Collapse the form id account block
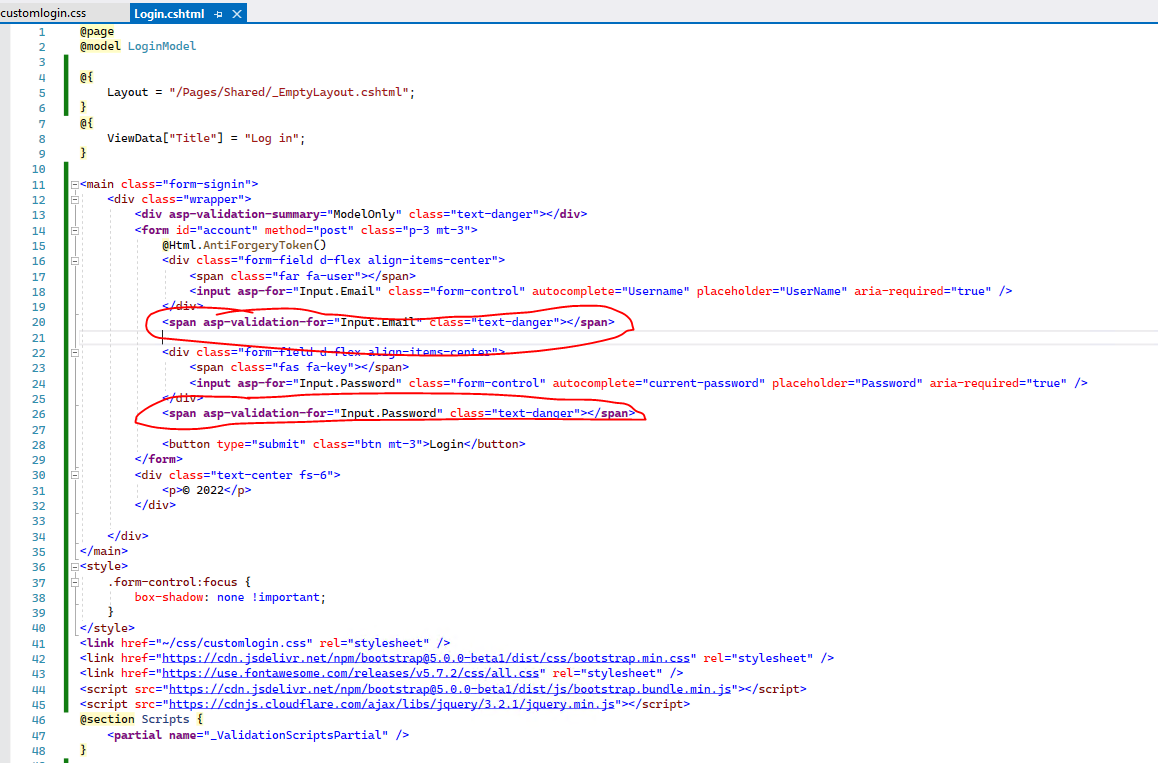Viewport: 1158px width, 763px height. click(x=75, y=230)
